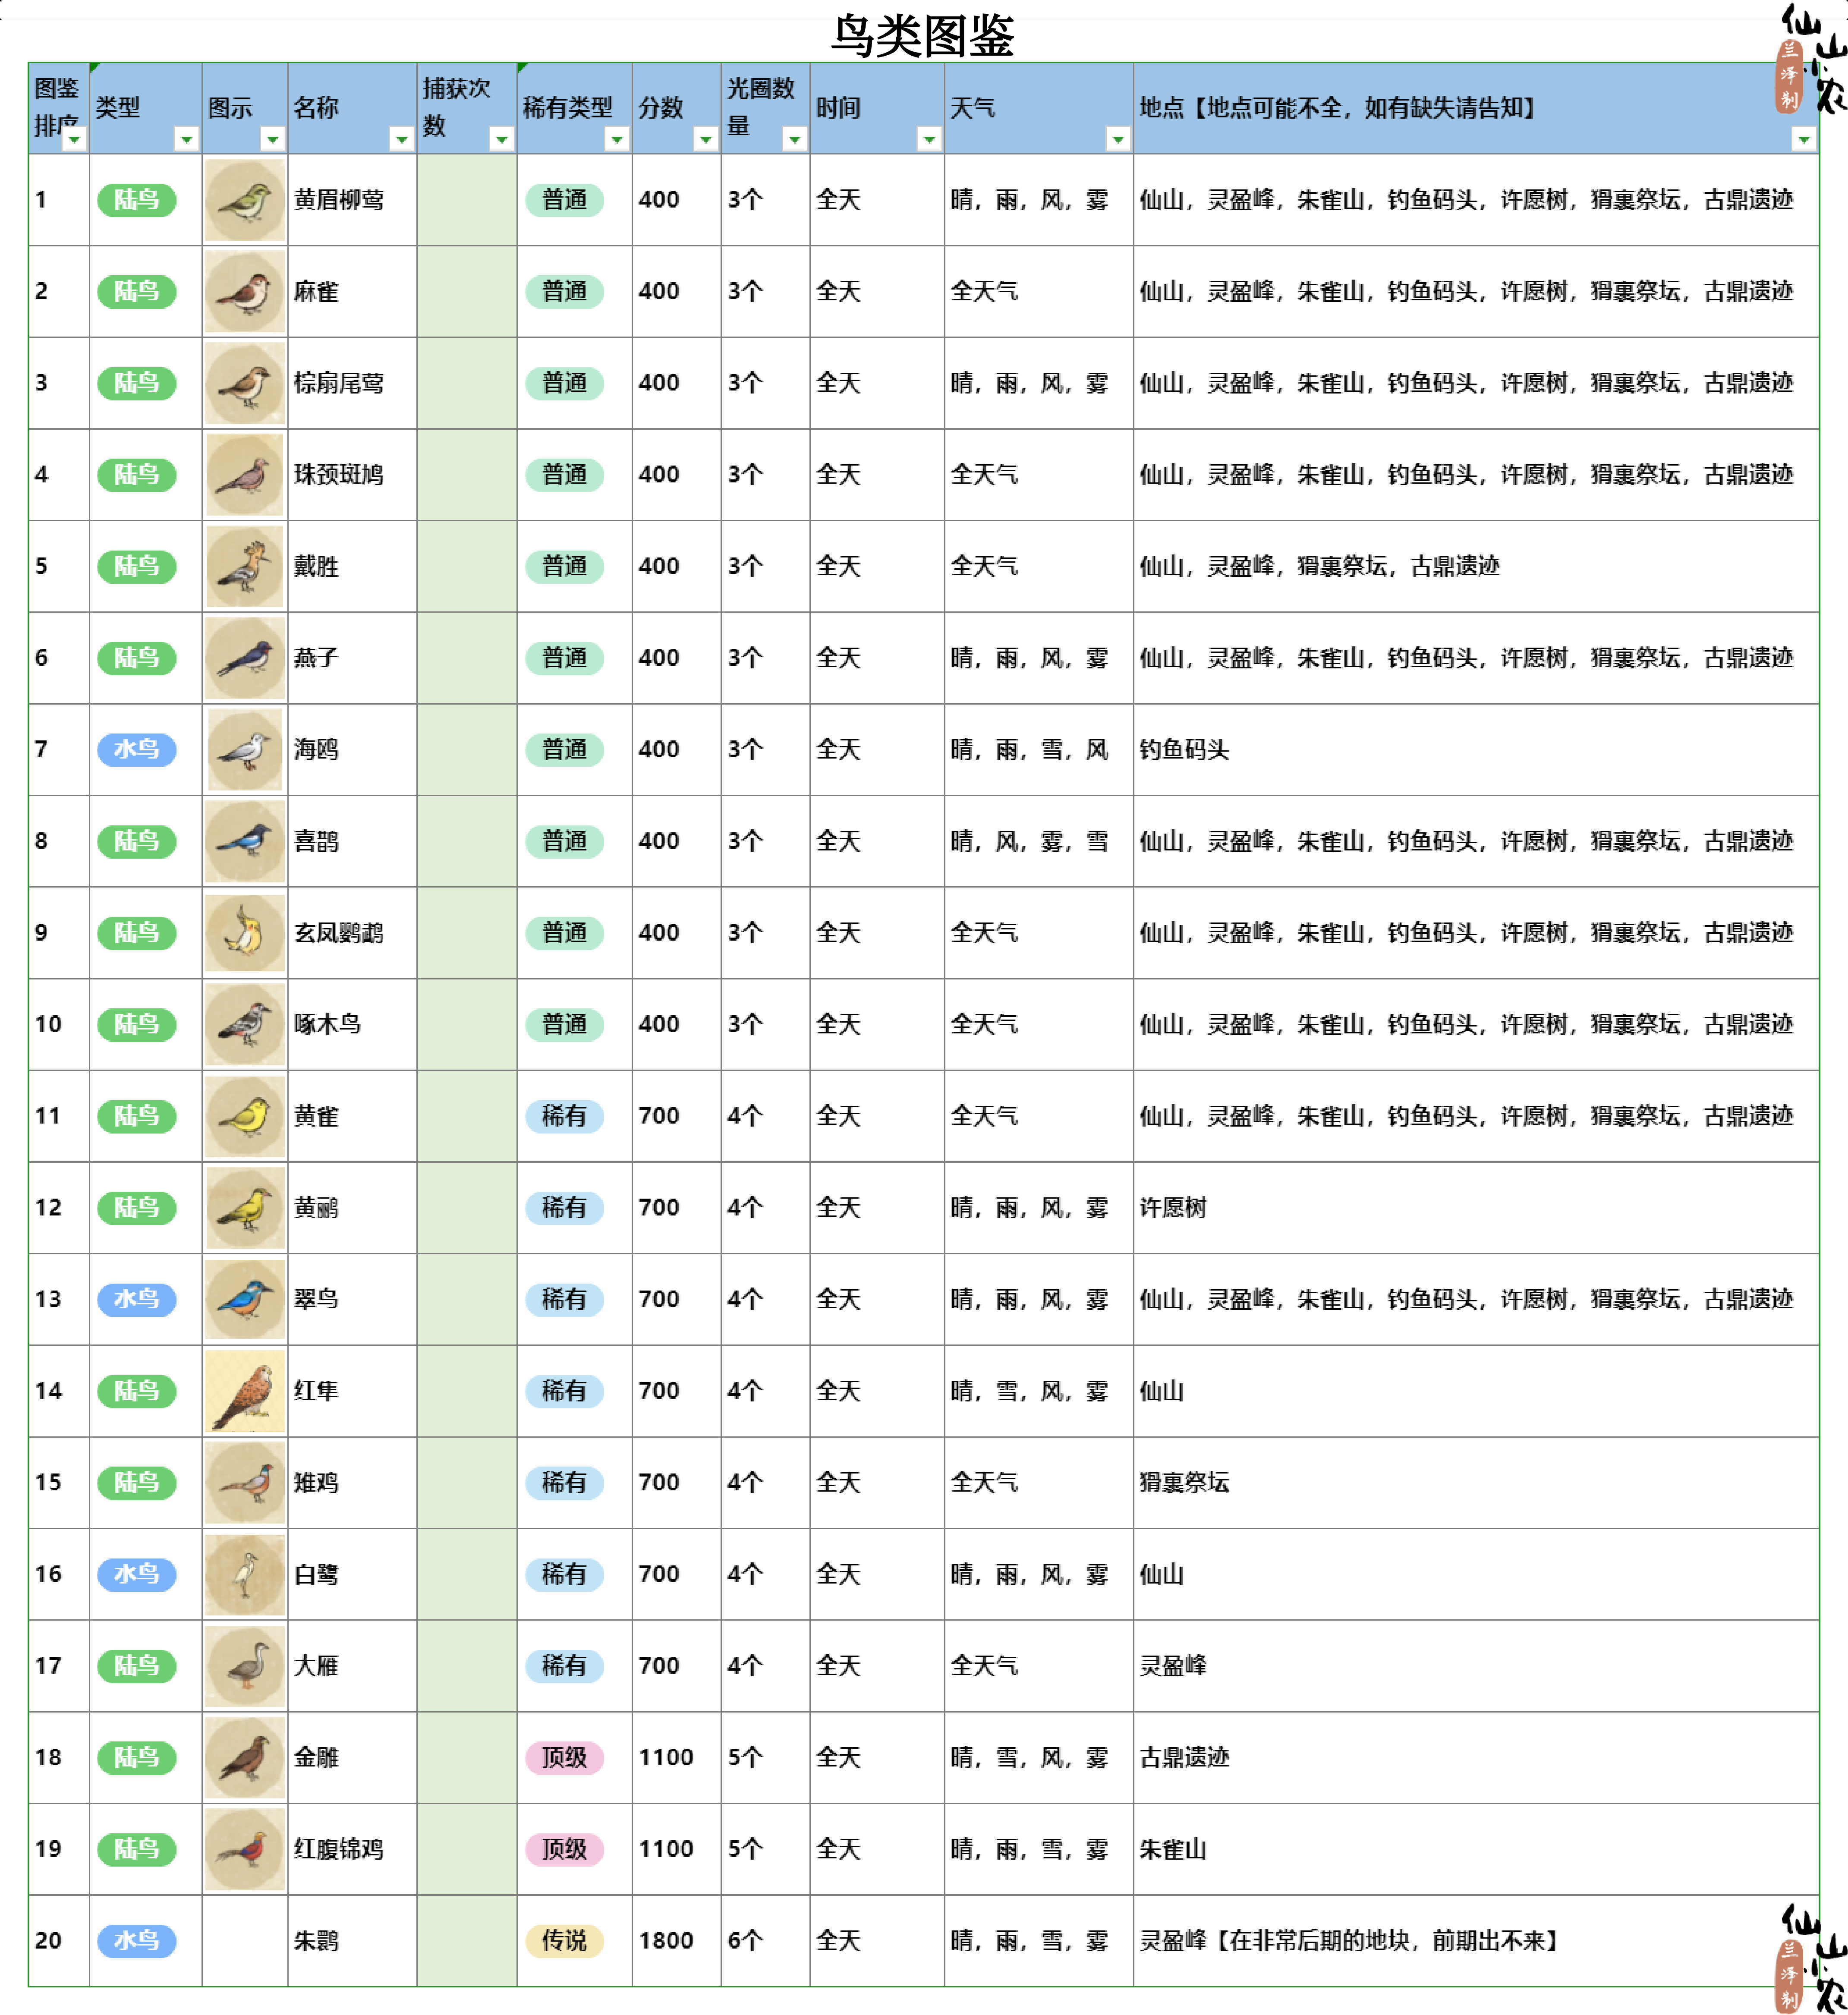This screenshot has height=2015, width=1848.
Task: Select the 金雕 golden eagle icon
Action: [245, 1757]
